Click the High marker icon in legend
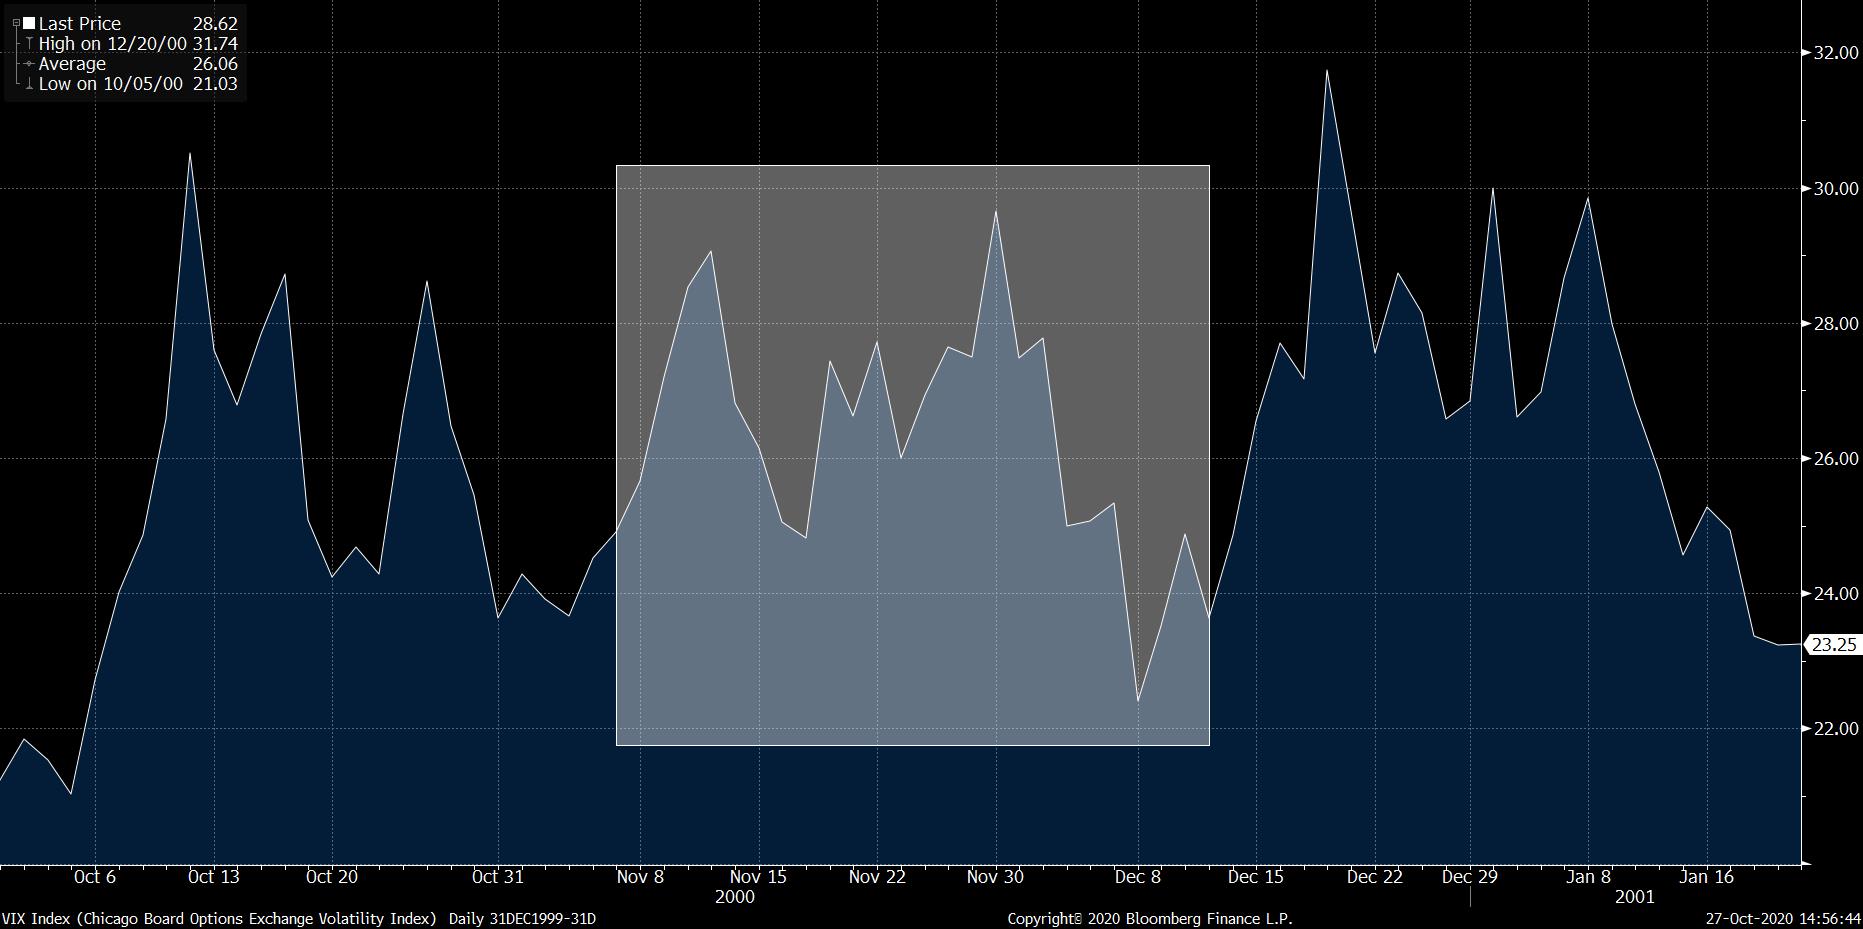 [29, 44]
